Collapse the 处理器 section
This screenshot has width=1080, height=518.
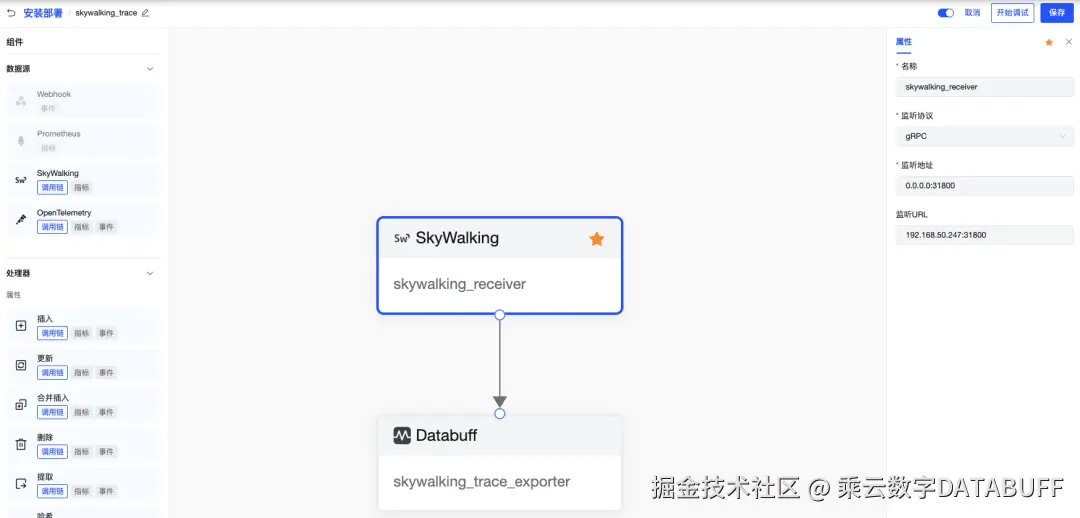[x=150, y=273]
